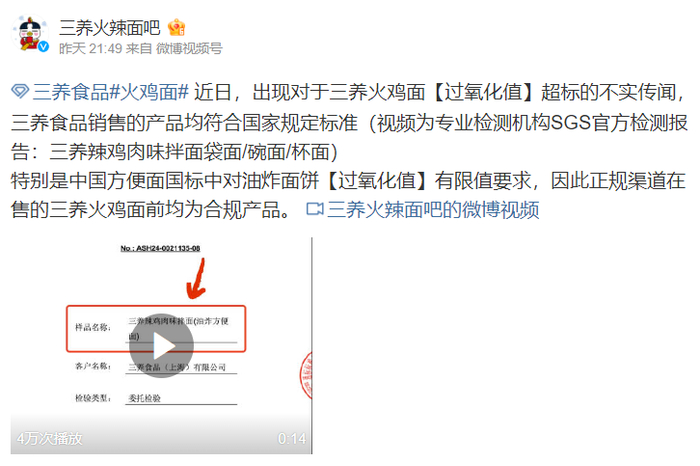The image size is (700, 466).
Task: Click the red-boxed 样品名称 area in video
Action: (x=156, y=329)
